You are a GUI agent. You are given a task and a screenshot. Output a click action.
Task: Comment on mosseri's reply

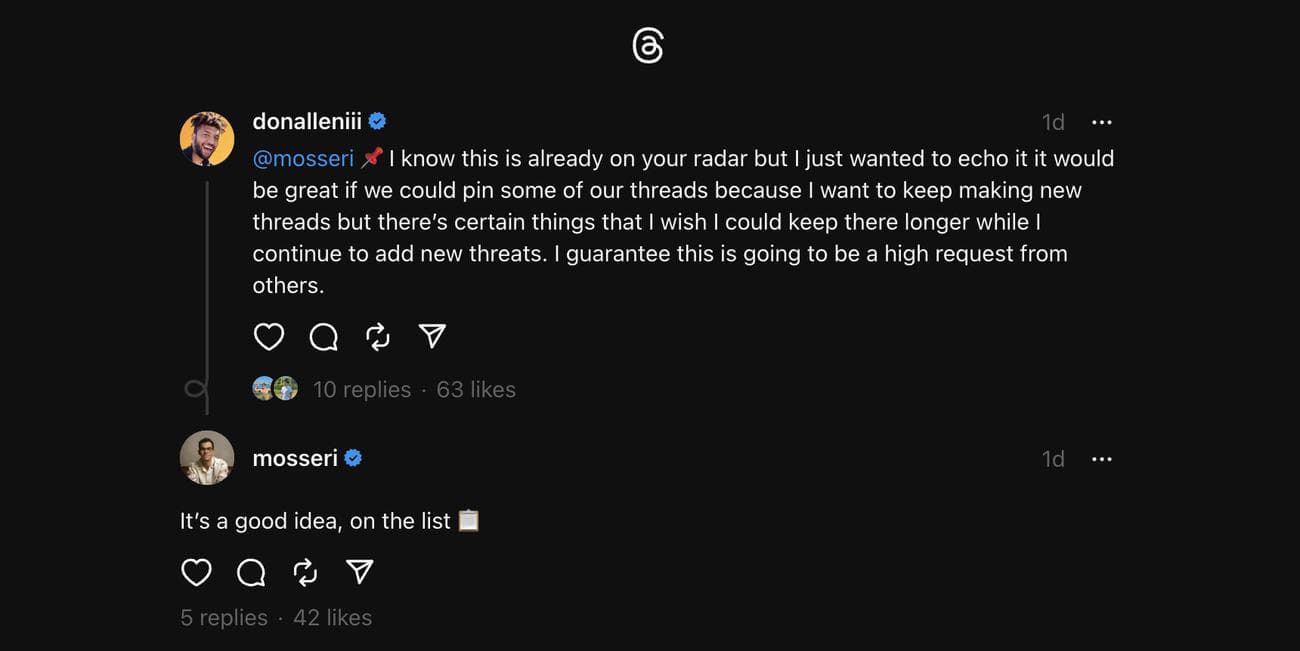coord(251,572)
